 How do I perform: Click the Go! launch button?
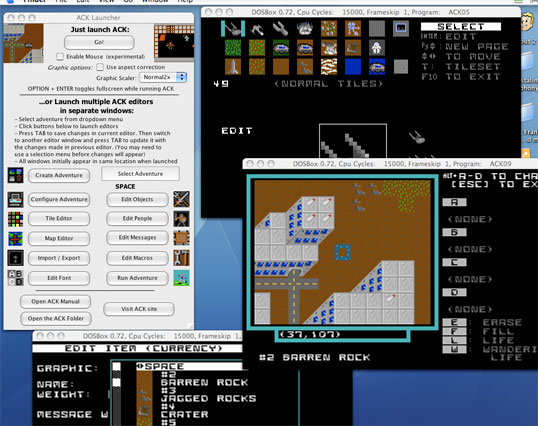pos(99,42)
